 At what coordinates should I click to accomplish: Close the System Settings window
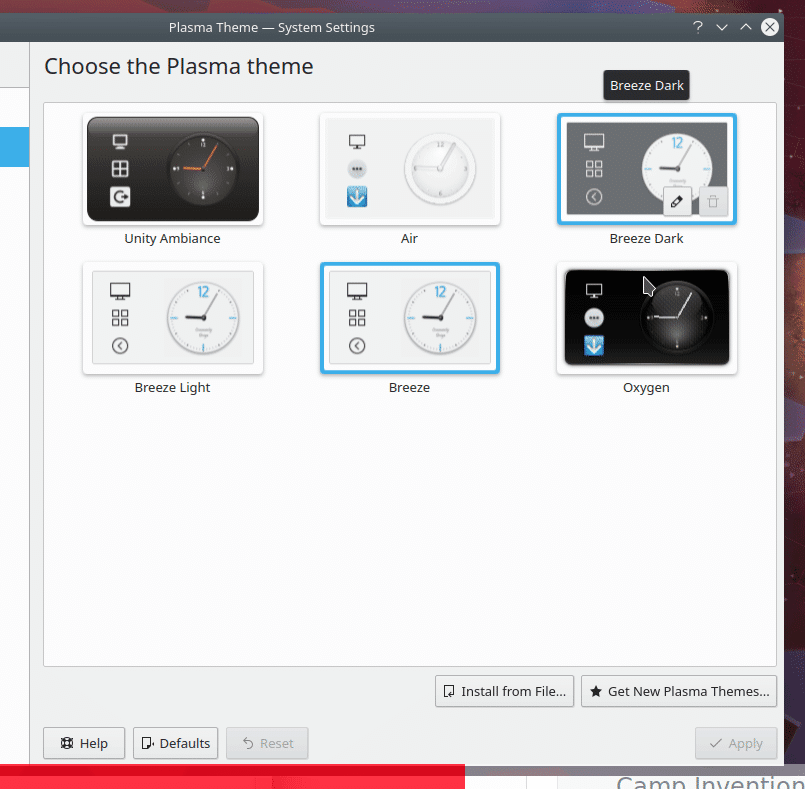[770, 27]
